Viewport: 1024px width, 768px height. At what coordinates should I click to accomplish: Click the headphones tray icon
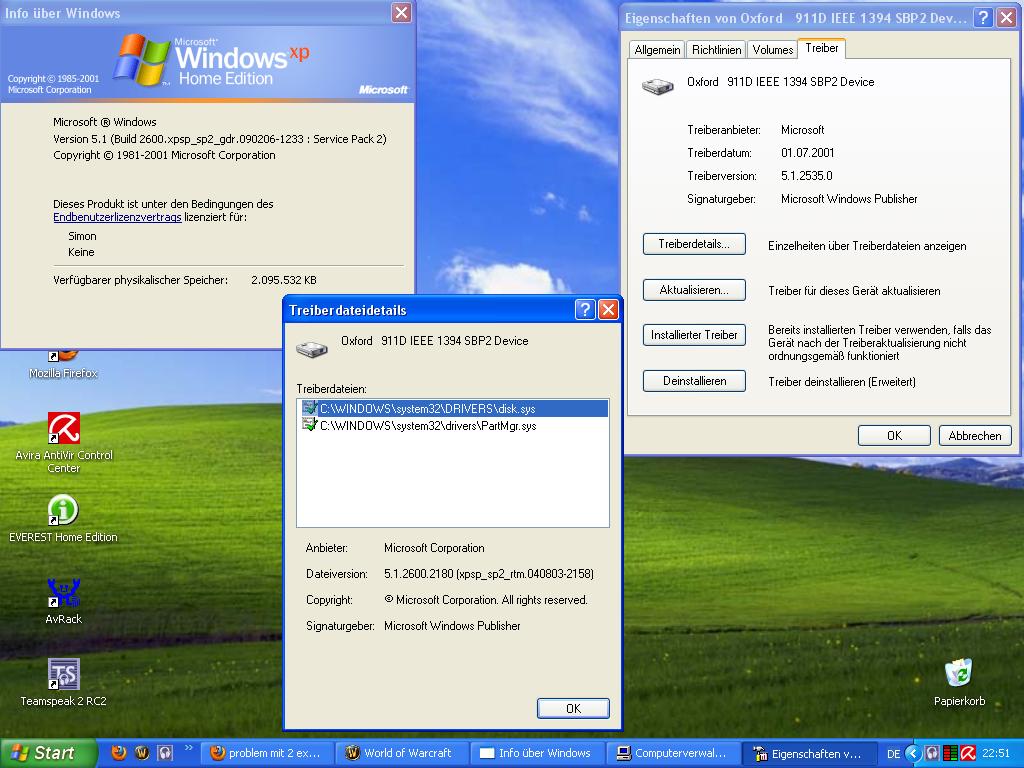[933, 753]
